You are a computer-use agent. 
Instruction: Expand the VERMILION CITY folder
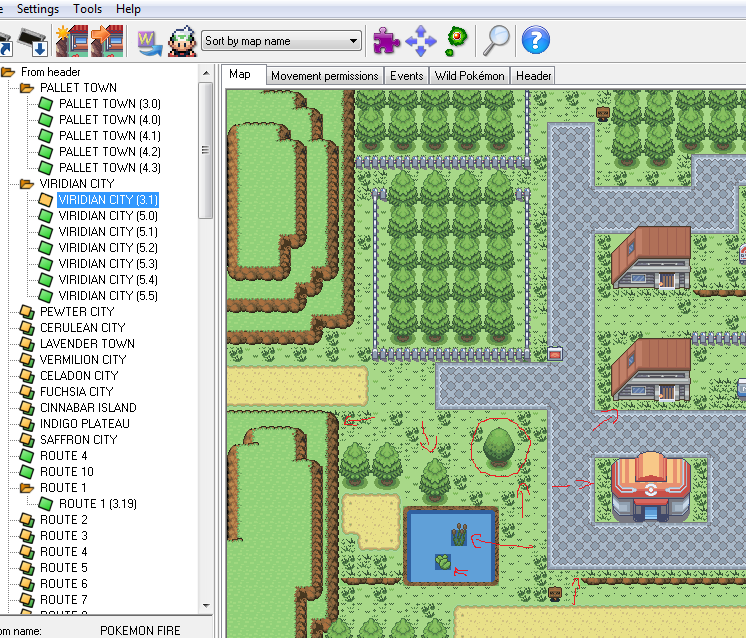click(27, 360)
